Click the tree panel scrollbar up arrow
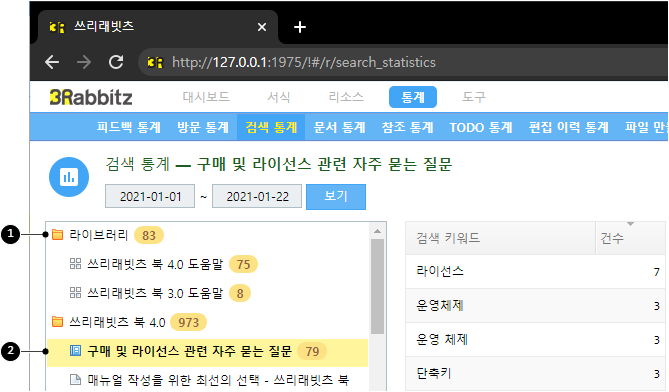 click(x=377, y=231)
